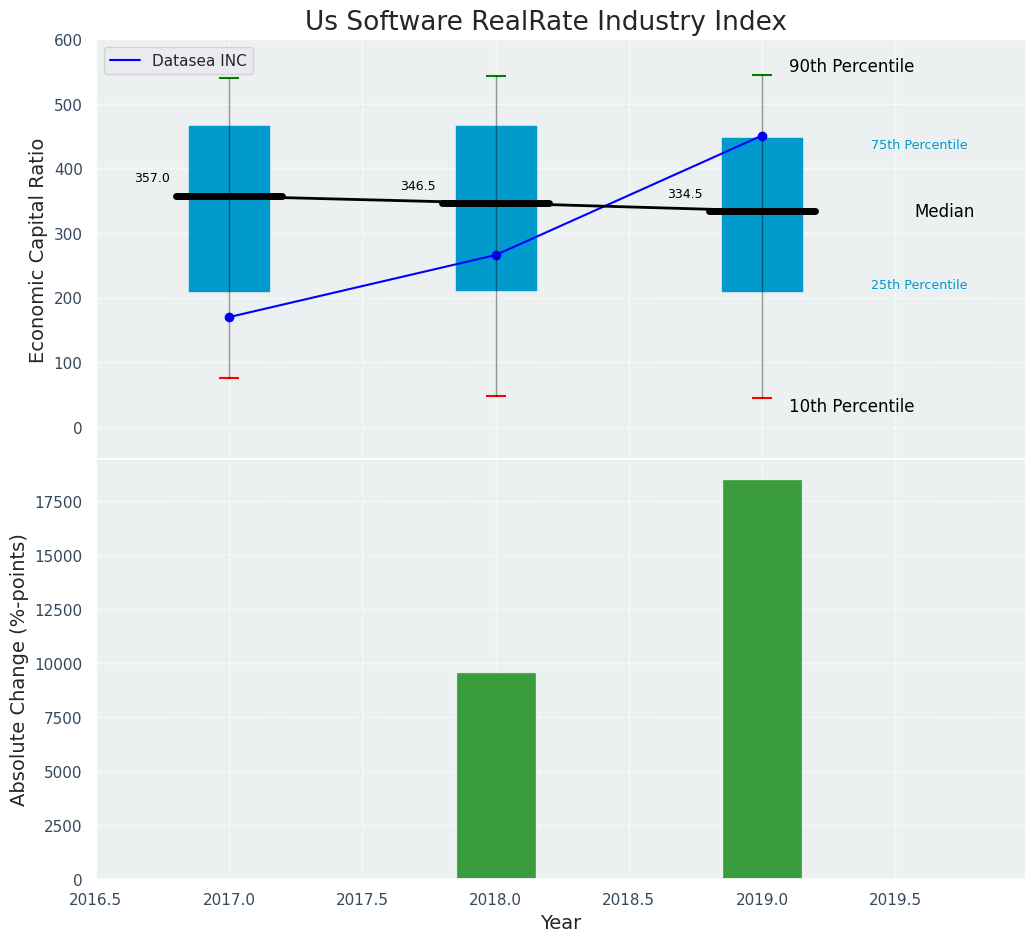Screen dimensions: 1035x942
Task: Click the red 10th percentile cap for 2017
Action: tap(229, 378)
